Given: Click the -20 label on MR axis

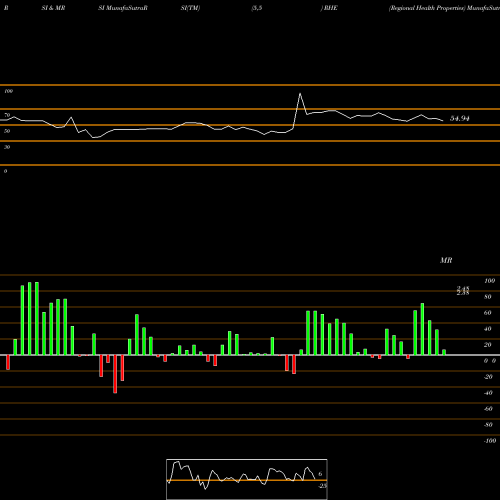Looking at the screenshot, I should 488,377.
